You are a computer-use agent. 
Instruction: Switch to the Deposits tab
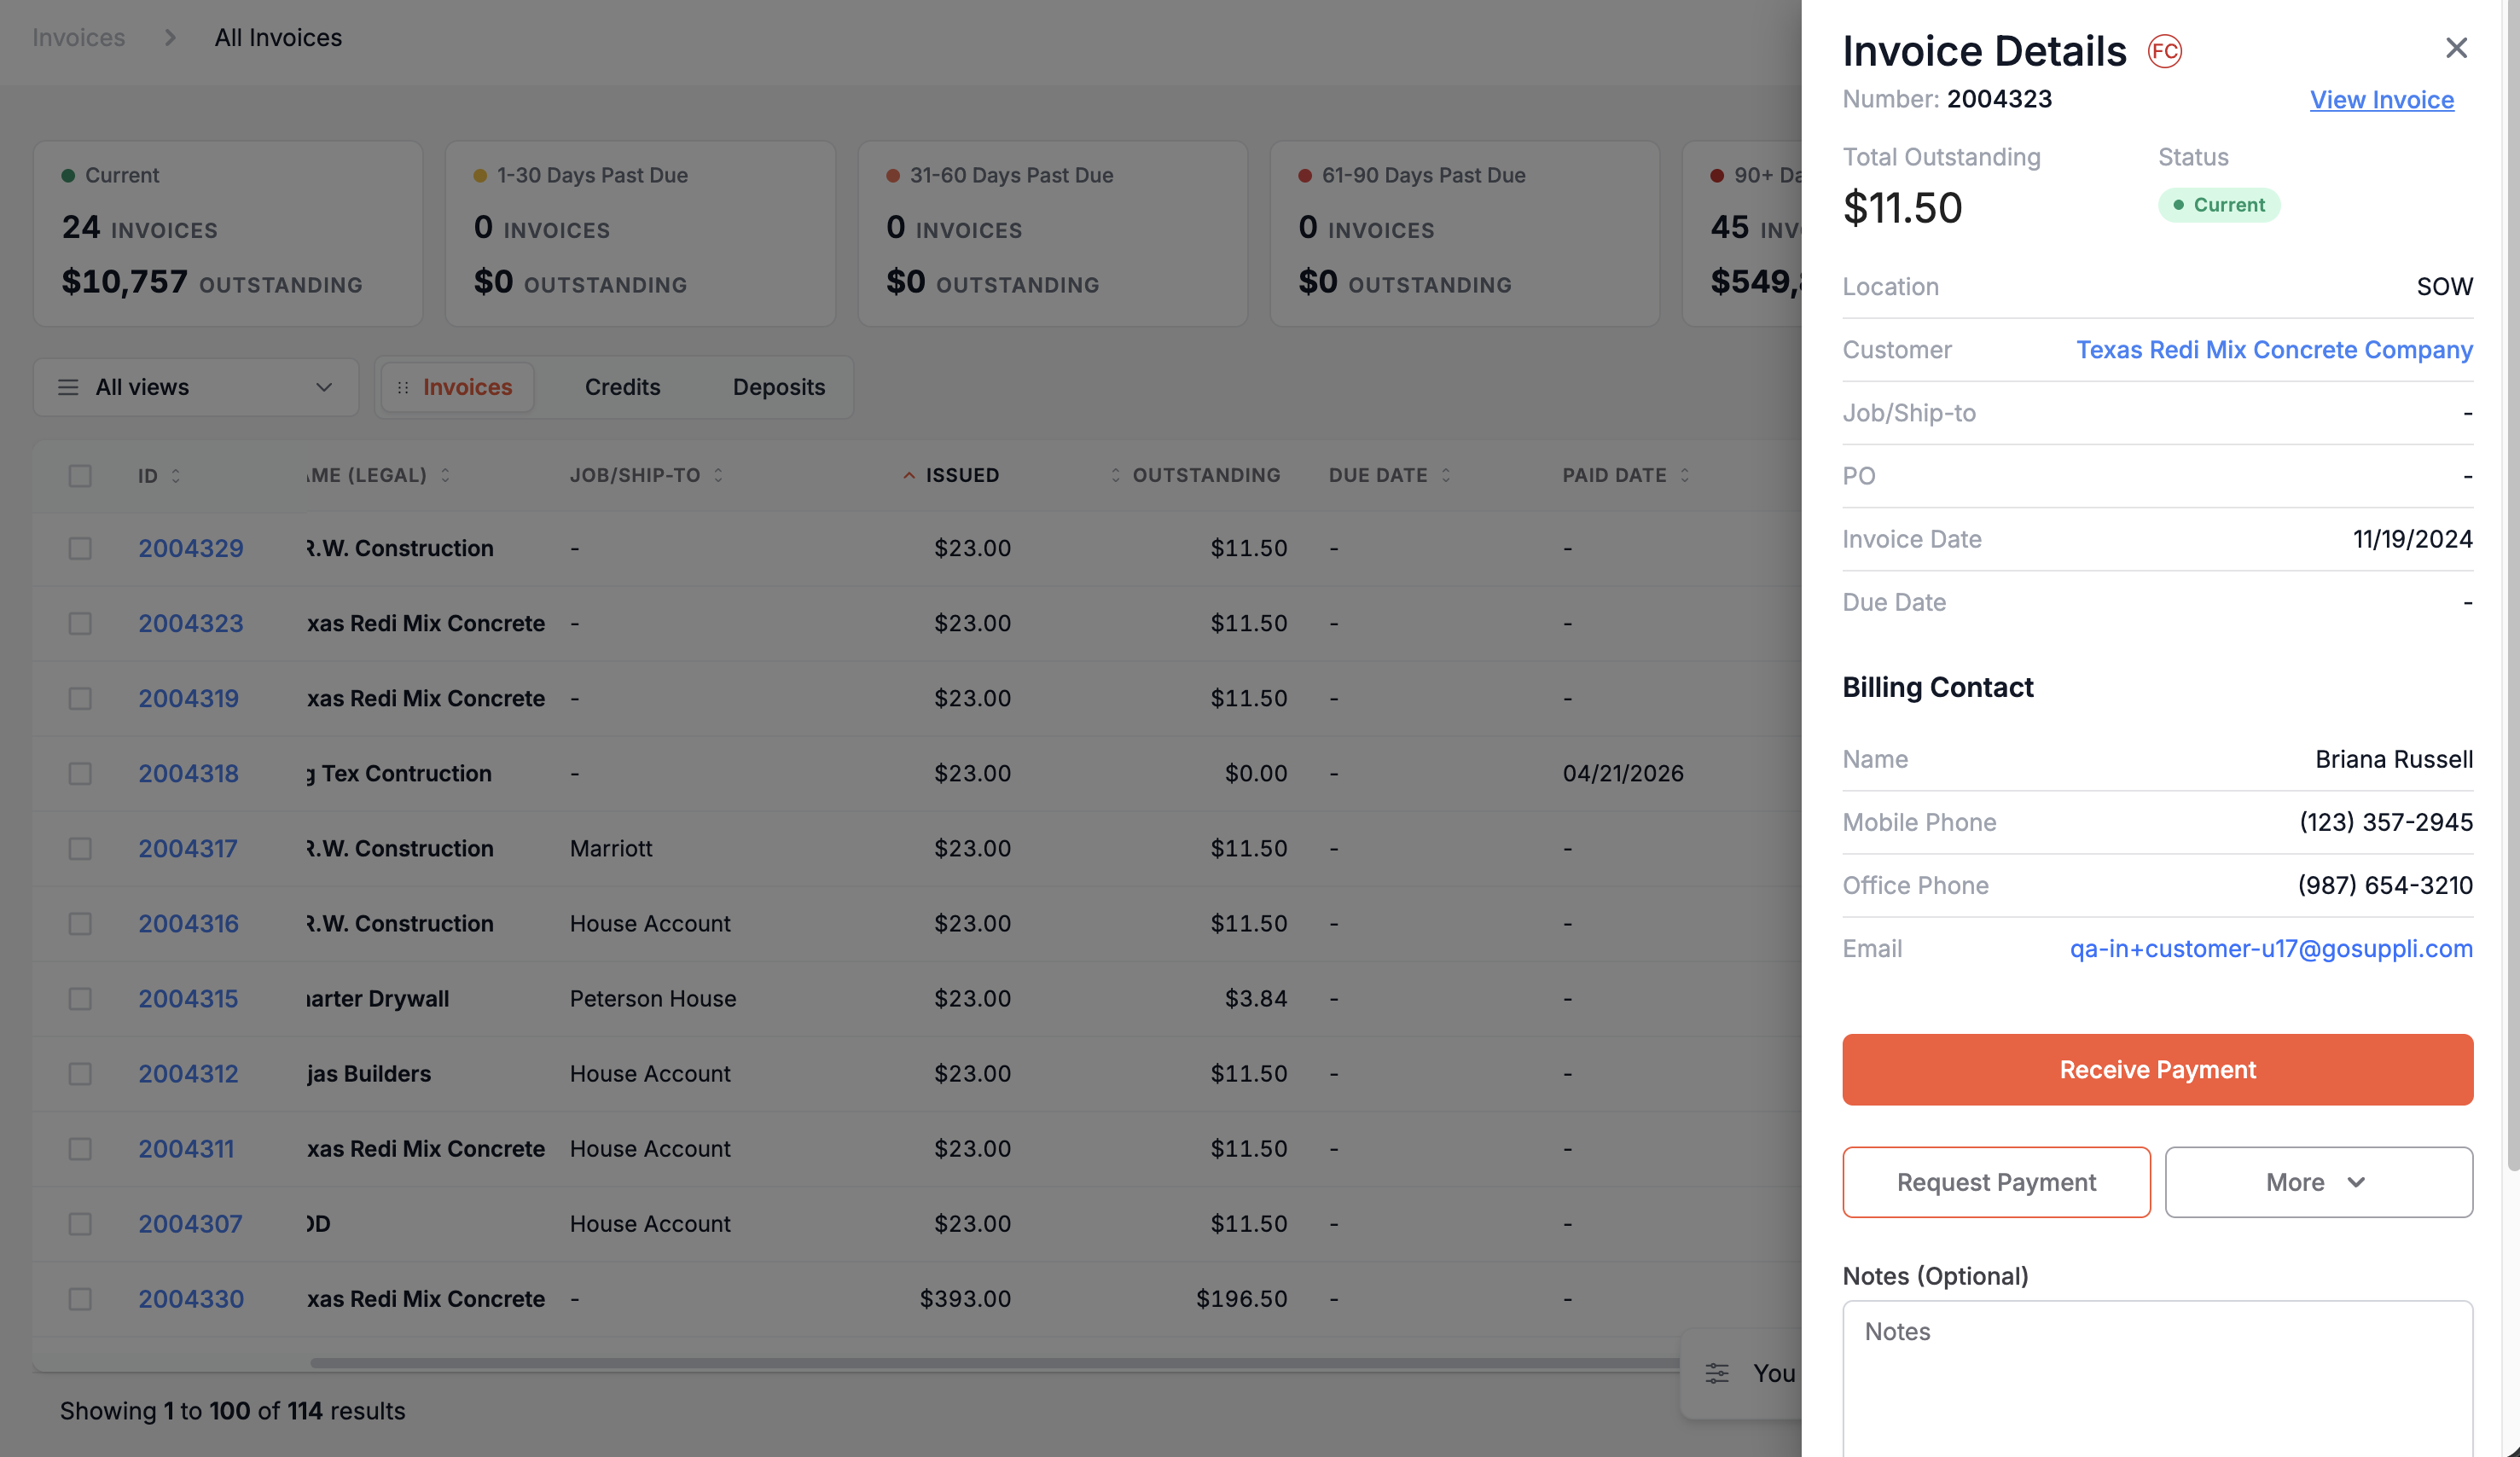[779, 387]
